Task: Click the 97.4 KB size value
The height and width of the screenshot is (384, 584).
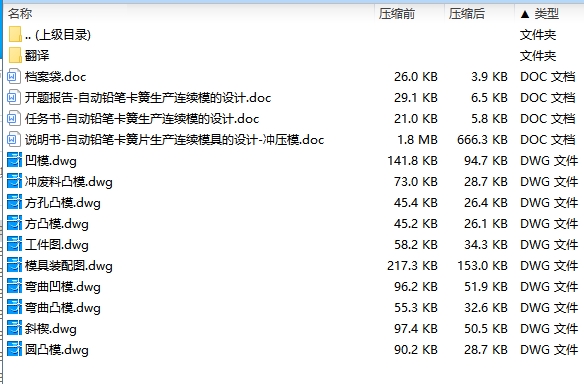Action: [416, 329]
